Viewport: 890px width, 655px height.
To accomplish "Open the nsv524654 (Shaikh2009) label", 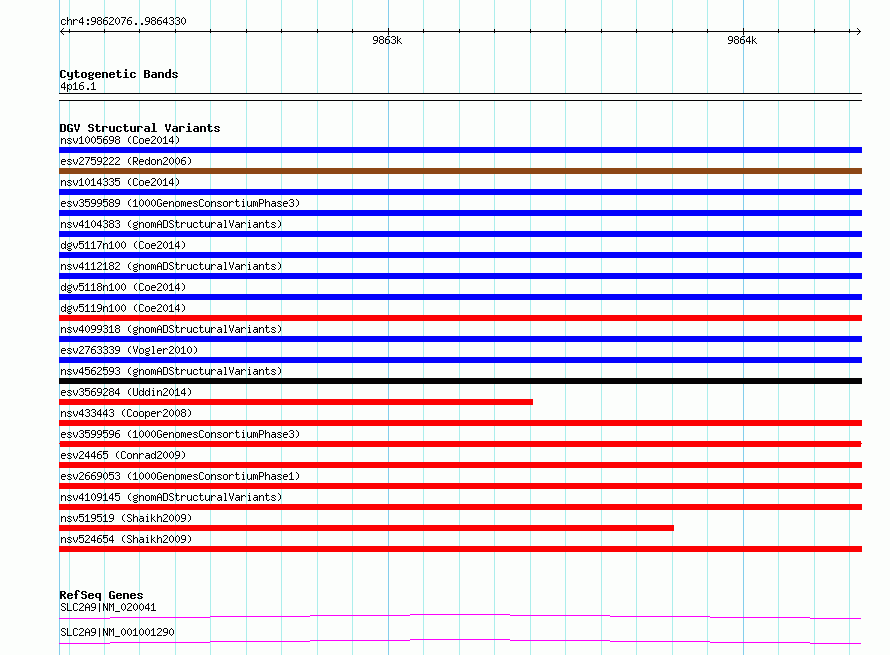I will 126,539.
